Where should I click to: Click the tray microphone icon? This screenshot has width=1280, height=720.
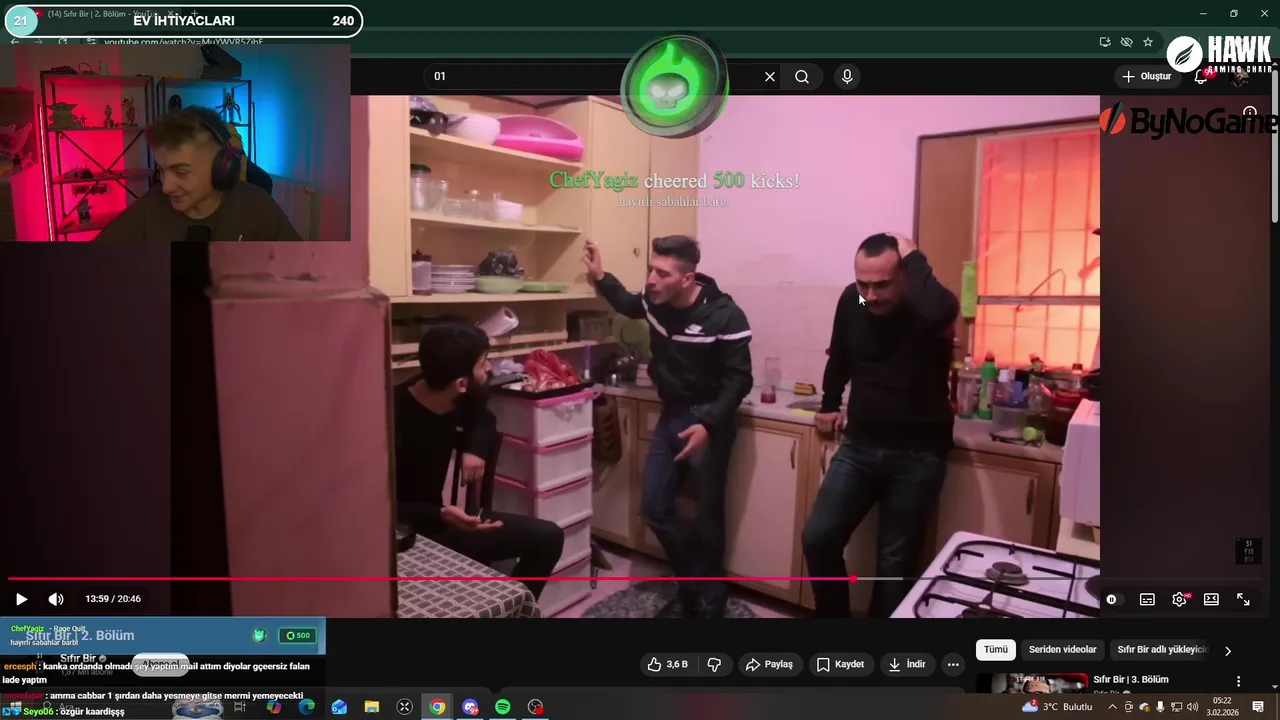coord(1160,707)
